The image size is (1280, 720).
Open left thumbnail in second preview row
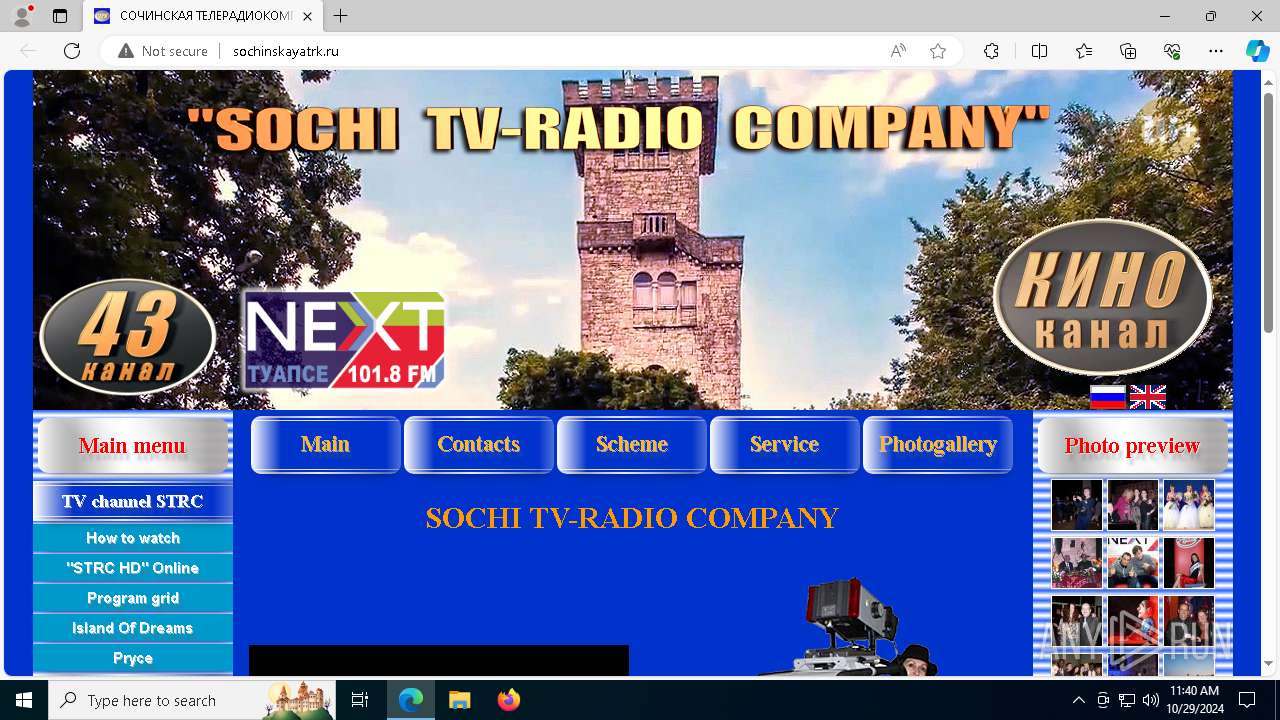(x=1077, y=562)
